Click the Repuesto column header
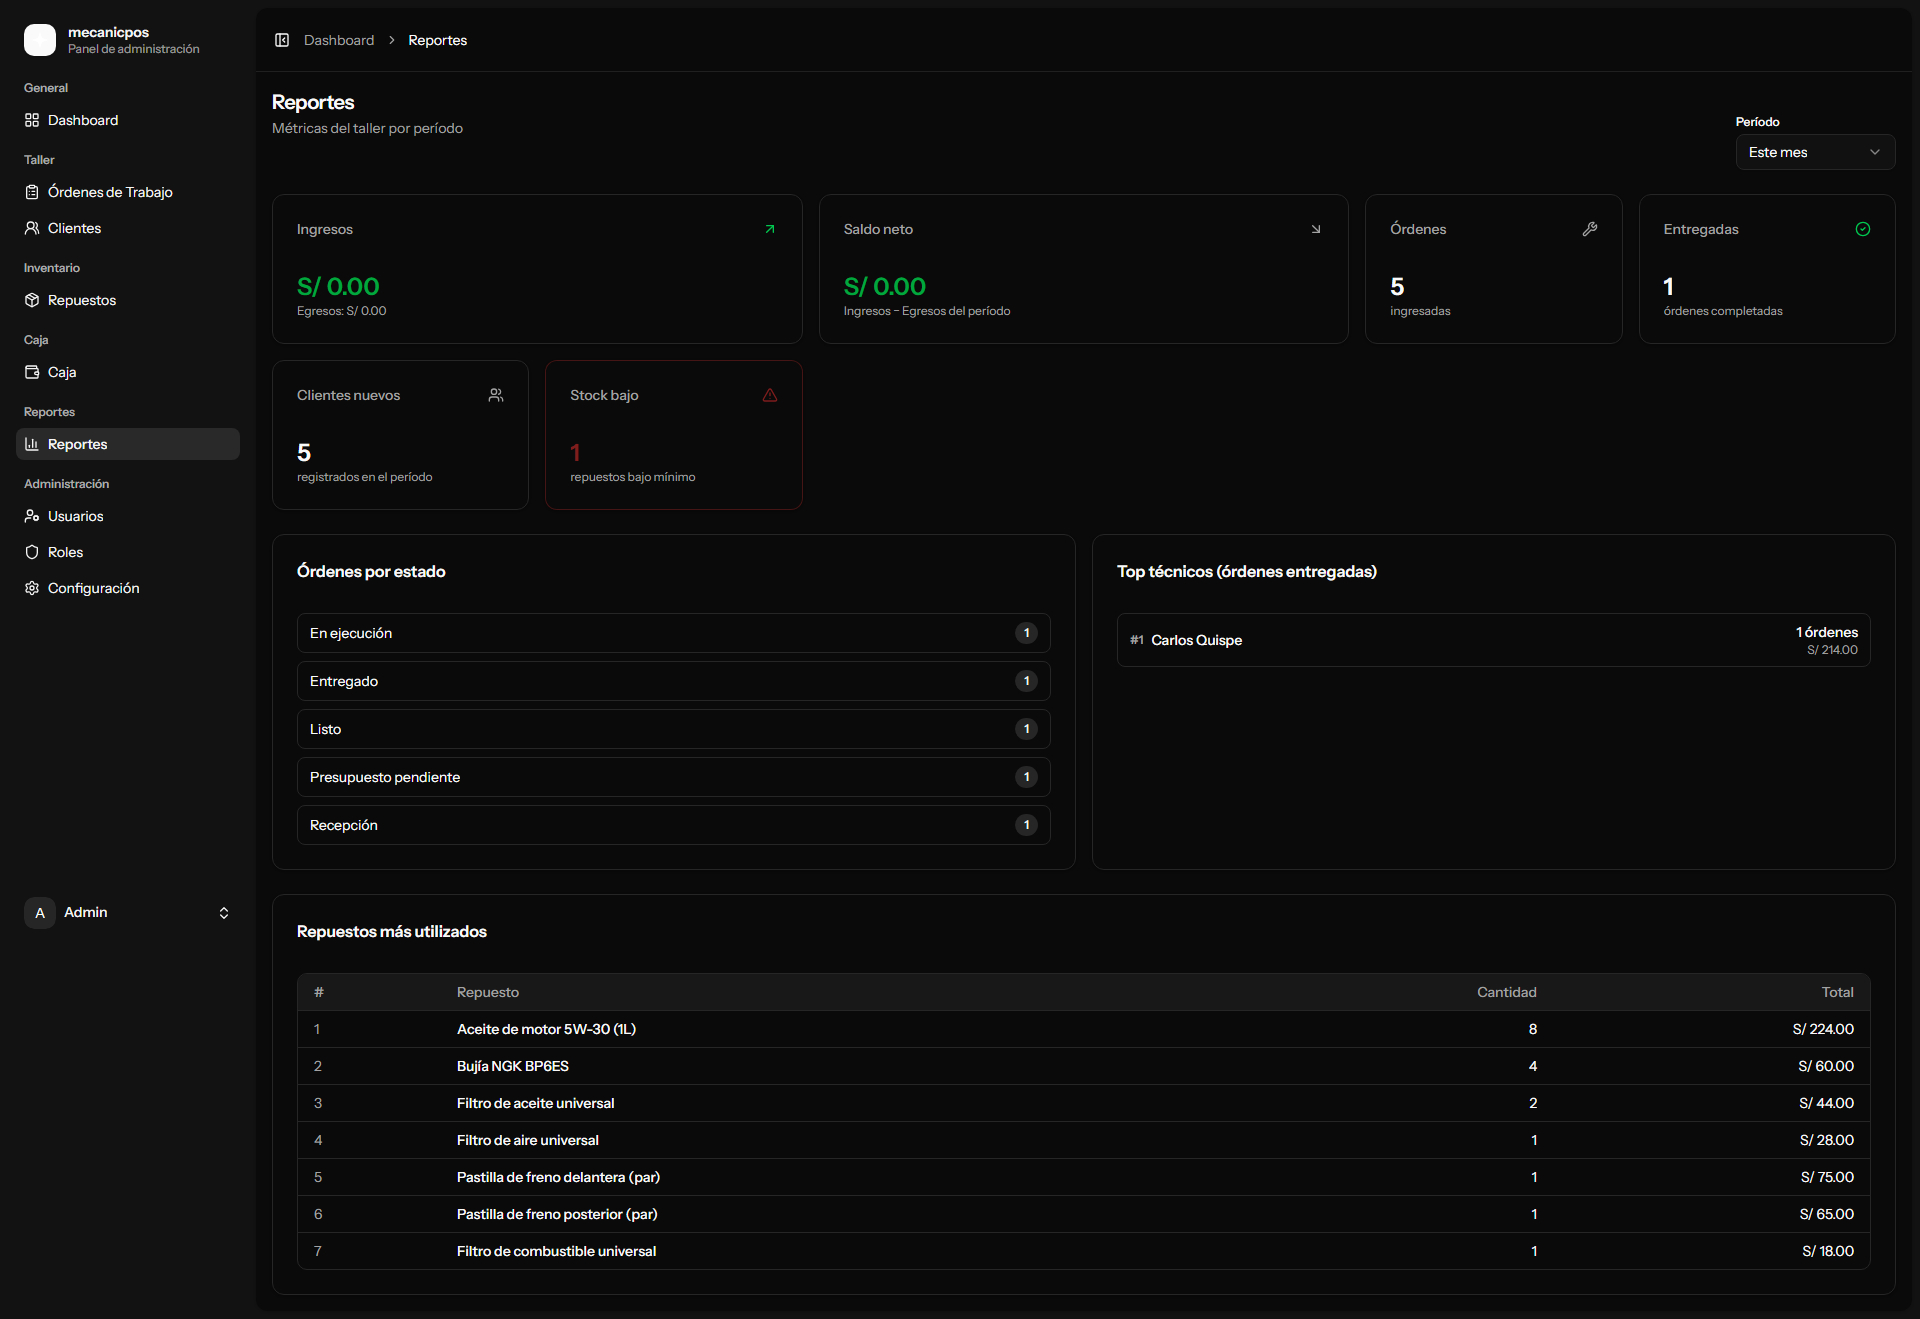The height and width of the screenshot is (1319, 1920). pyautogui.click(x=488, y=992)
